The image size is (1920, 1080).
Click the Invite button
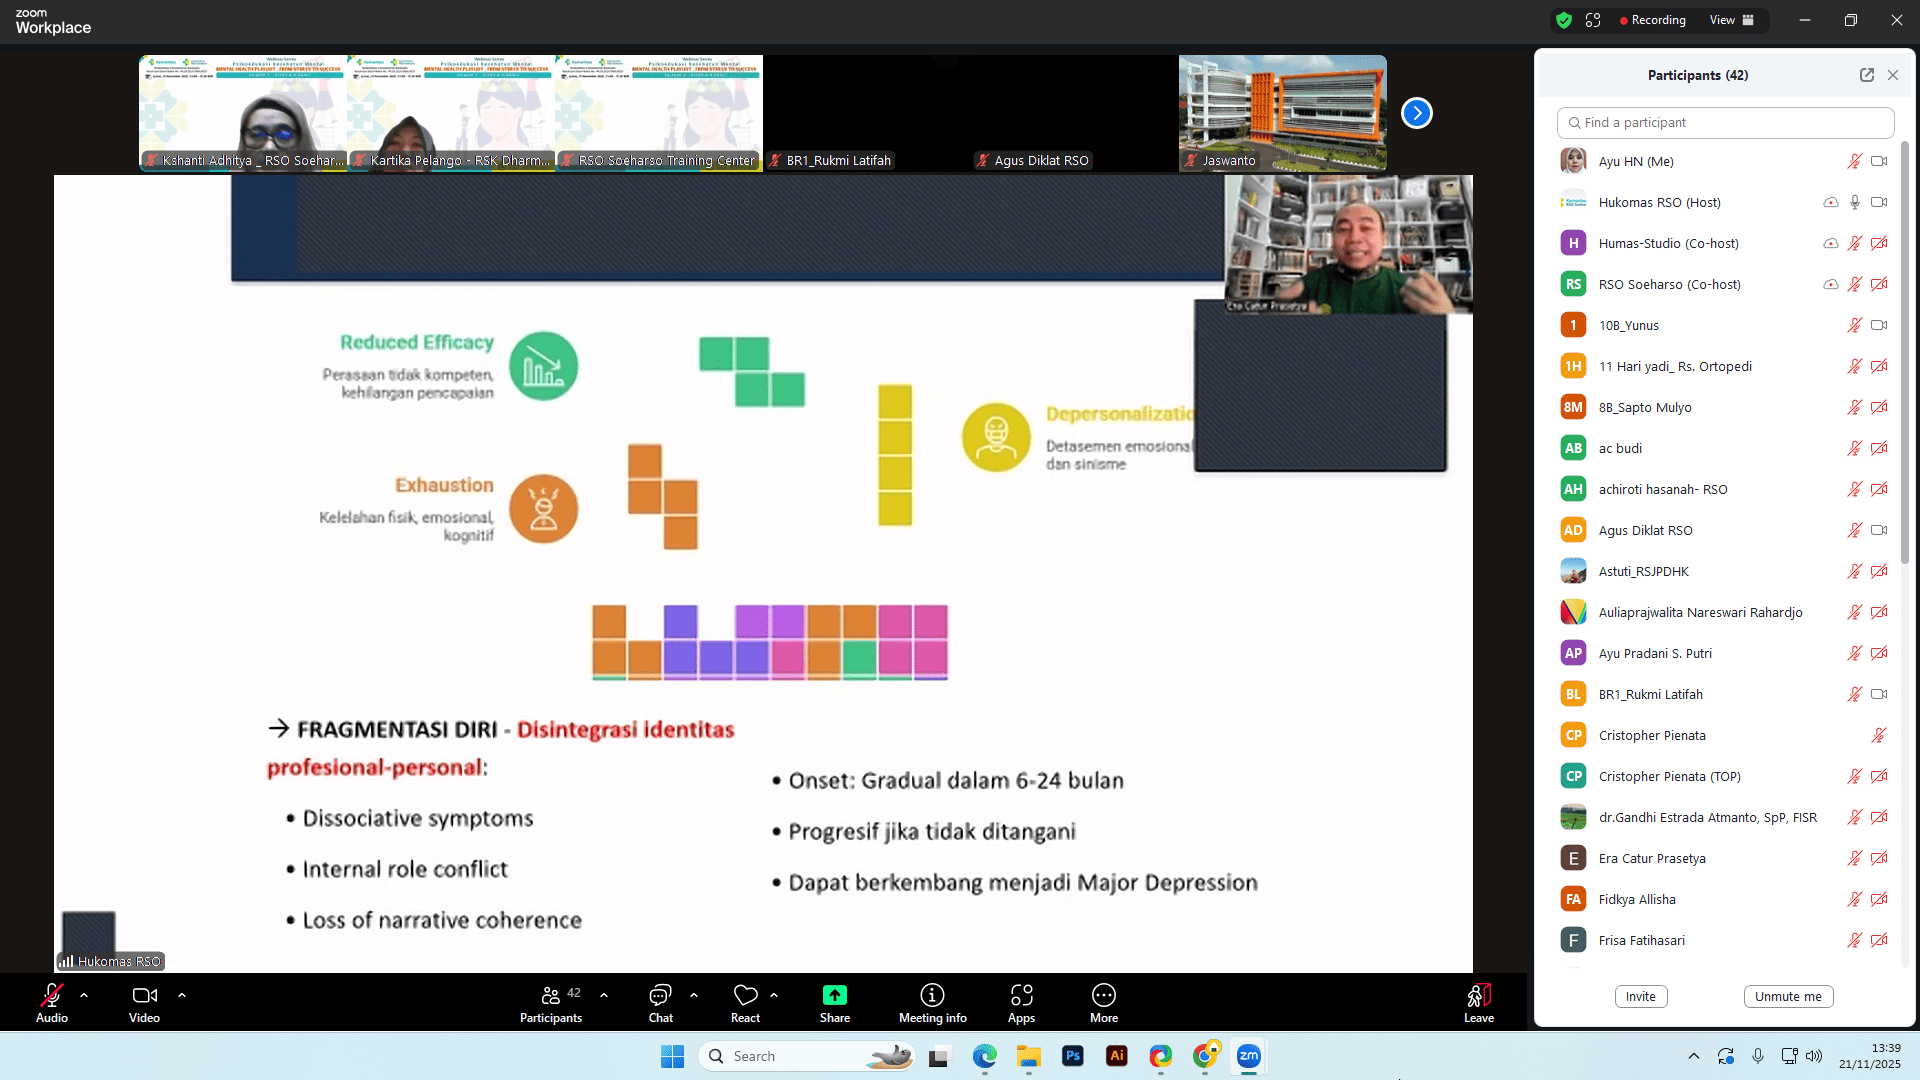pyautogui.click(x=1640, y=996)
